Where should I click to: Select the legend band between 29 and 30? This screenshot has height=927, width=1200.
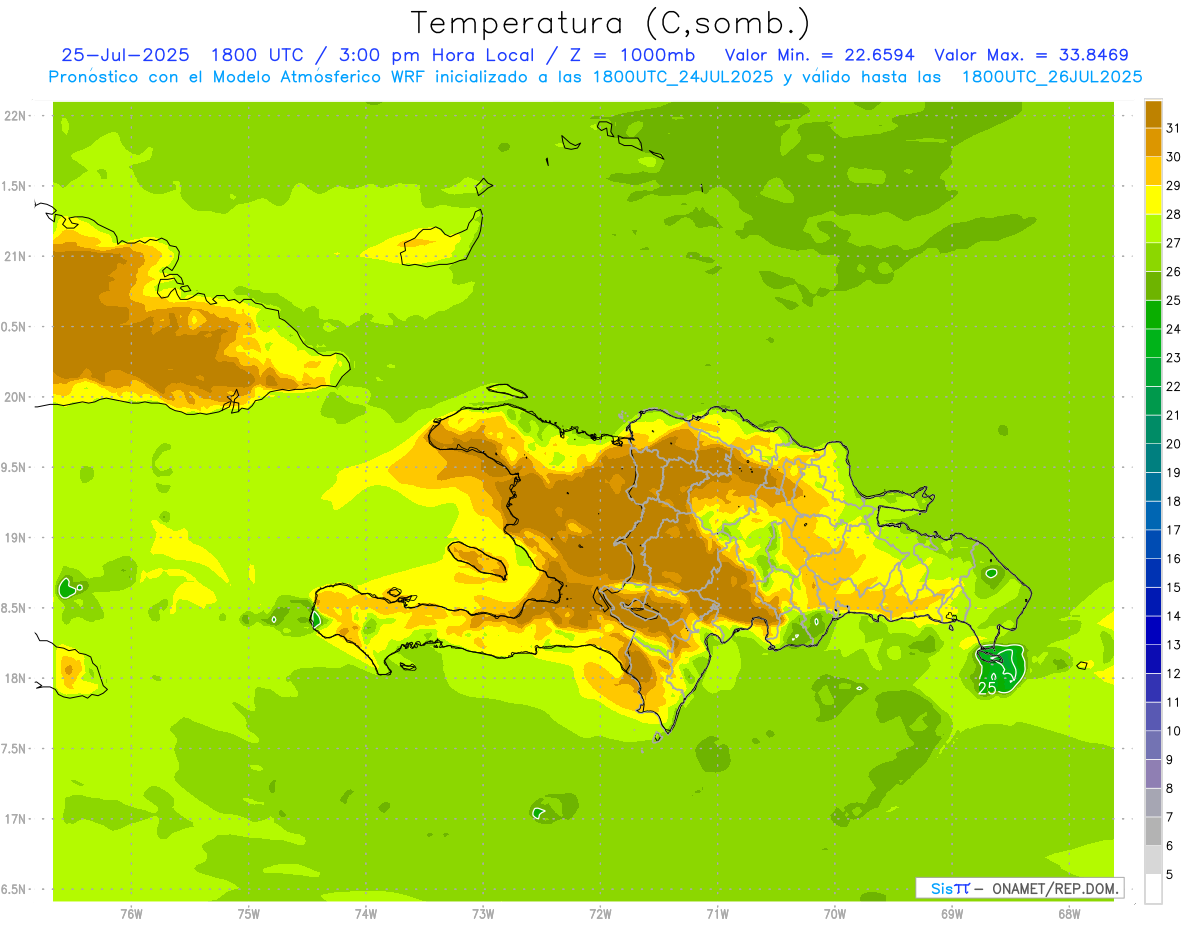coord(1153,171)
